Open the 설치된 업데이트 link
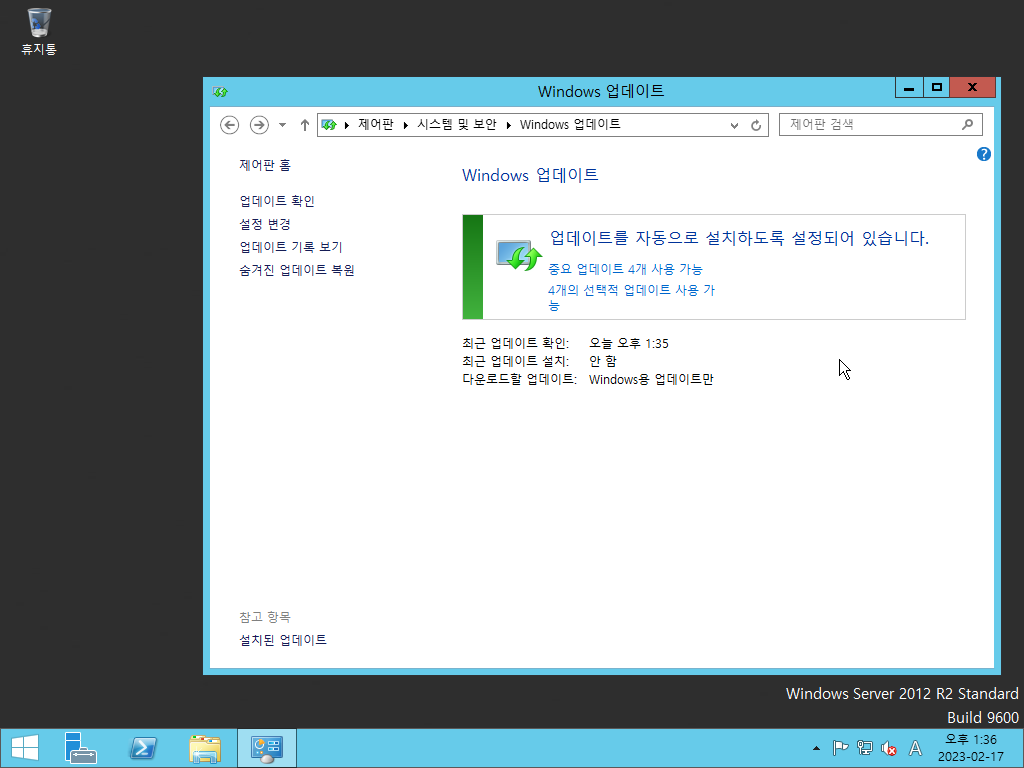 coord(283,640)
